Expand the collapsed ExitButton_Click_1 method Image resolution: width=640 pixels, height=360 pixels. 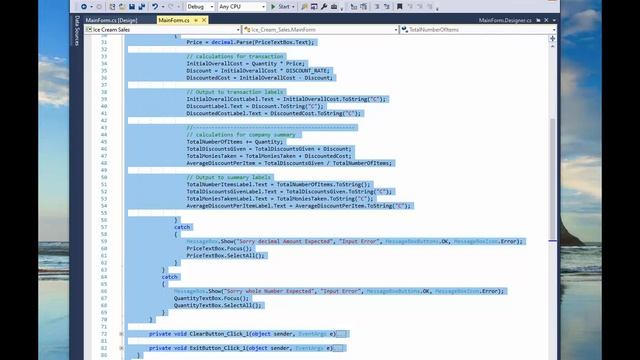(x=121, y=348)
